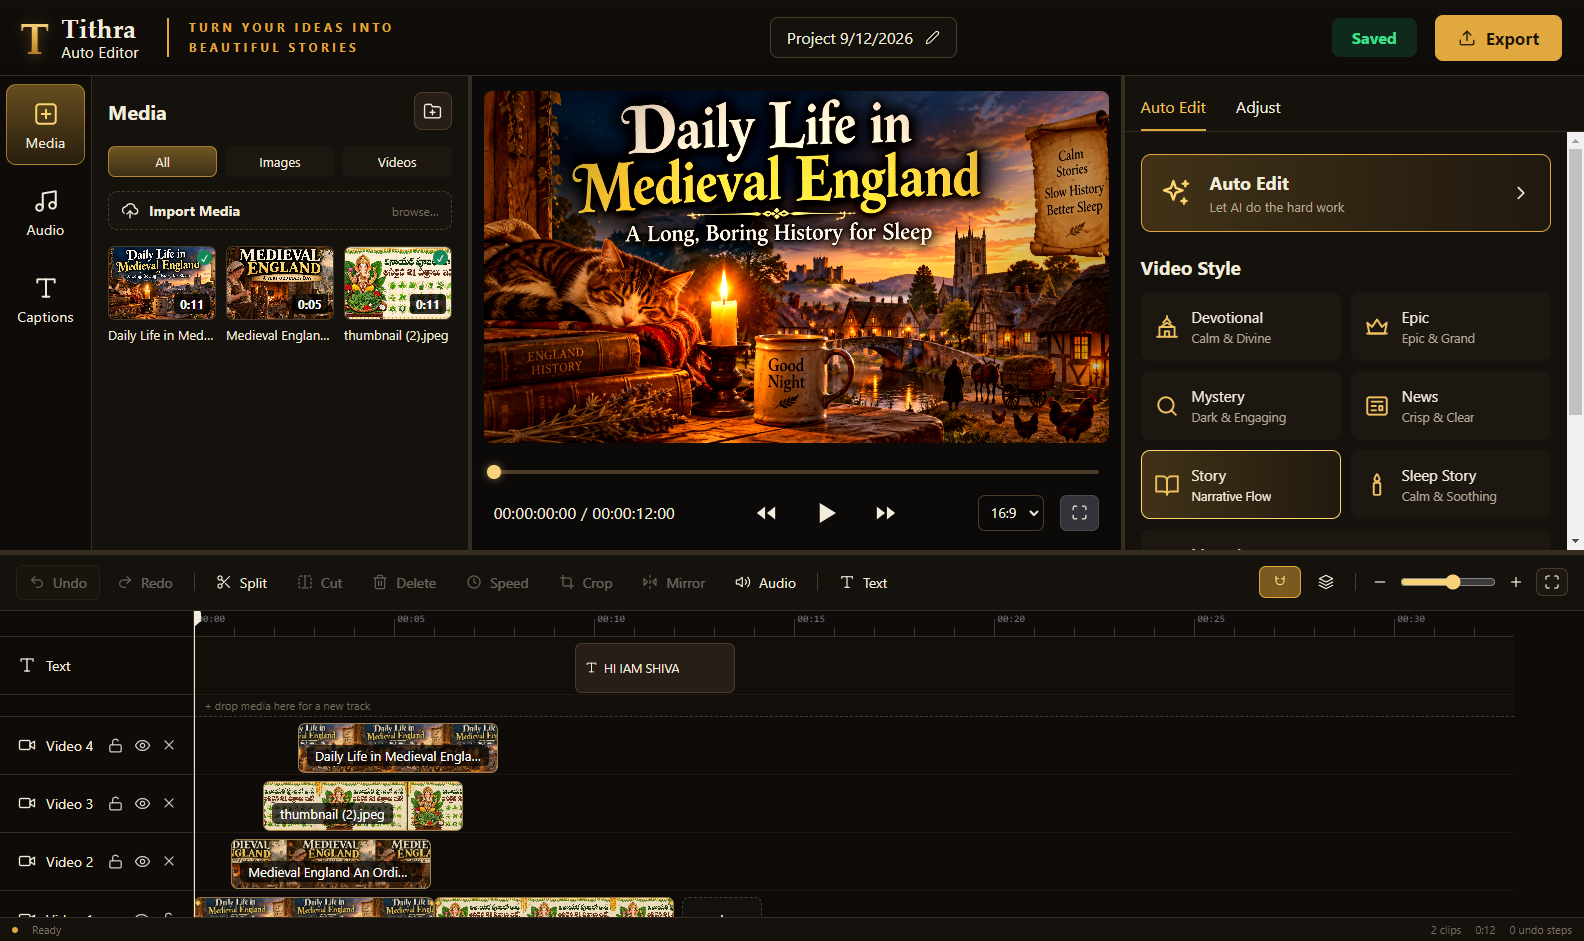Select thumbnail (2).jpeg media item
The width and height of the screenshot is (1584, 941).
tap(397, 295)
